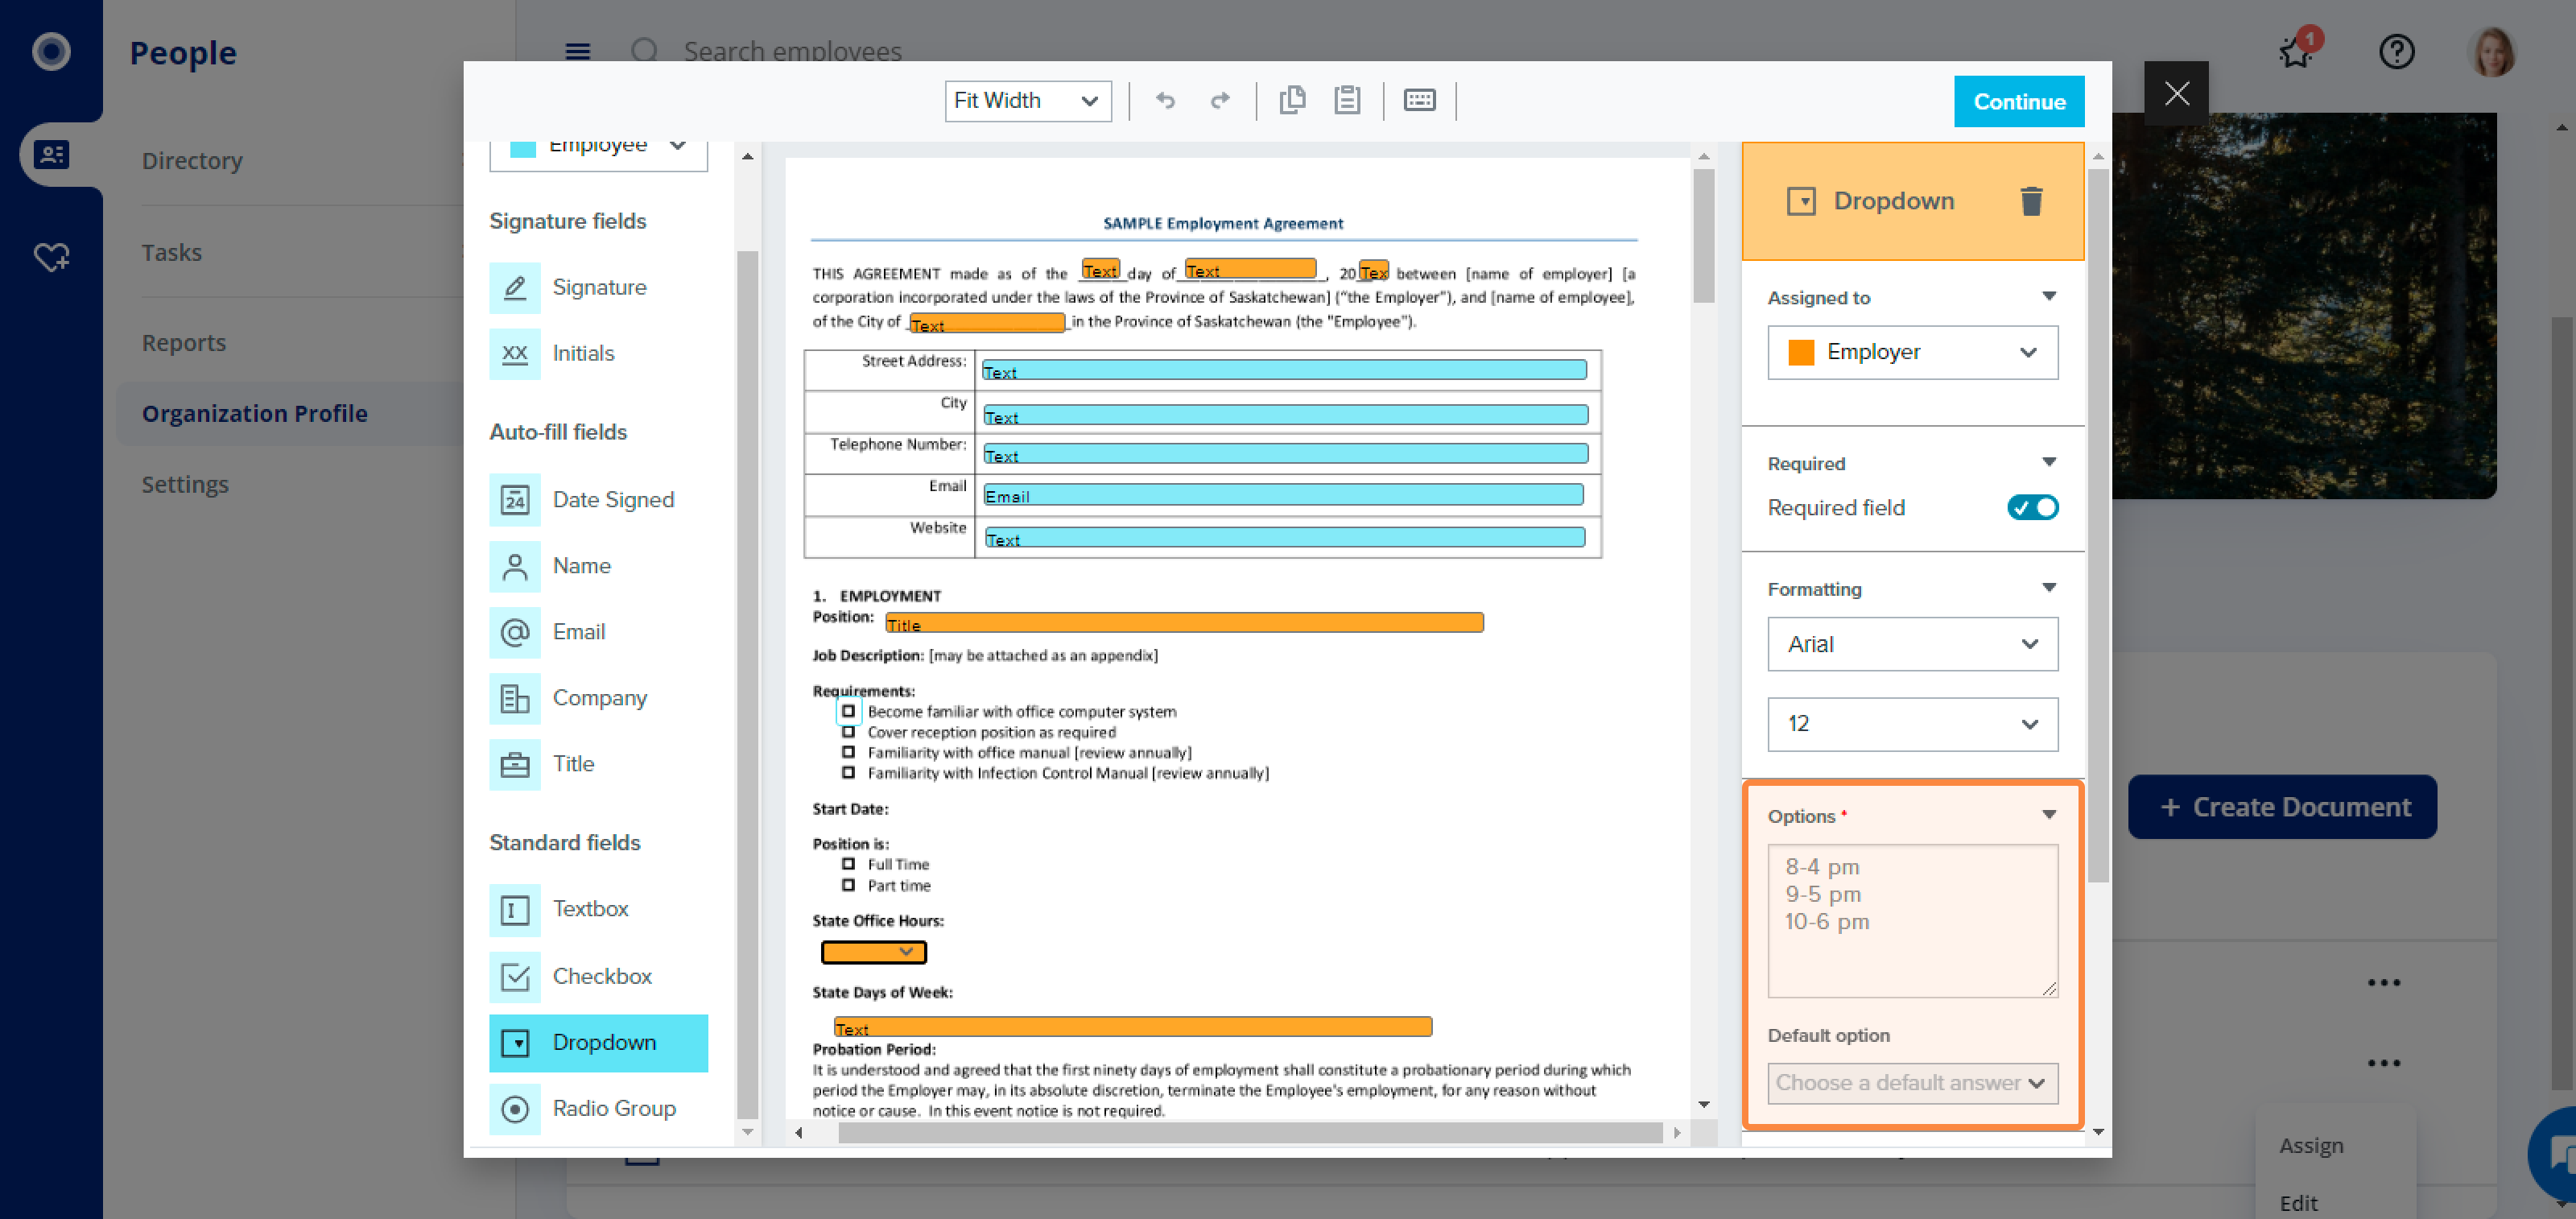
Task: Check the Become familiar with office computer box
Action: pyautogui.click(x=848, y=712)
